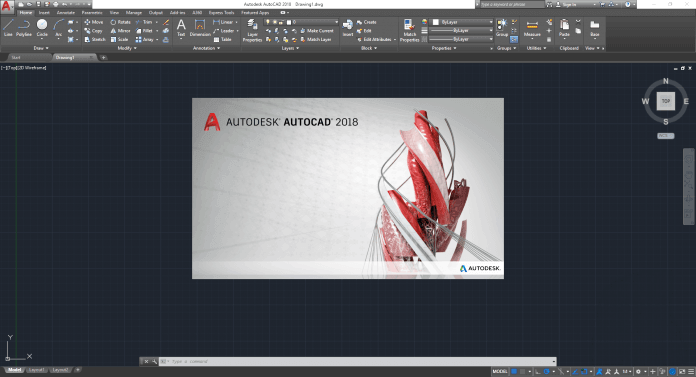Choose the Mirror command

(120, 31)
